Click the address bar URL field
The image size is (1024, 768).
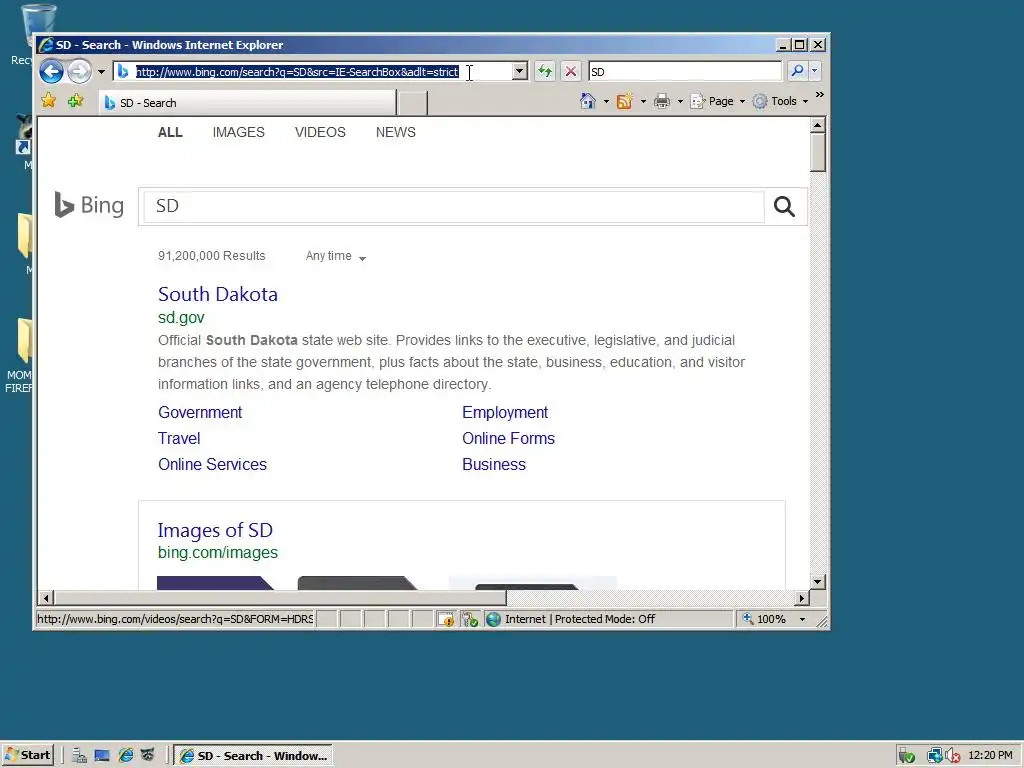(x=312, y=71)
